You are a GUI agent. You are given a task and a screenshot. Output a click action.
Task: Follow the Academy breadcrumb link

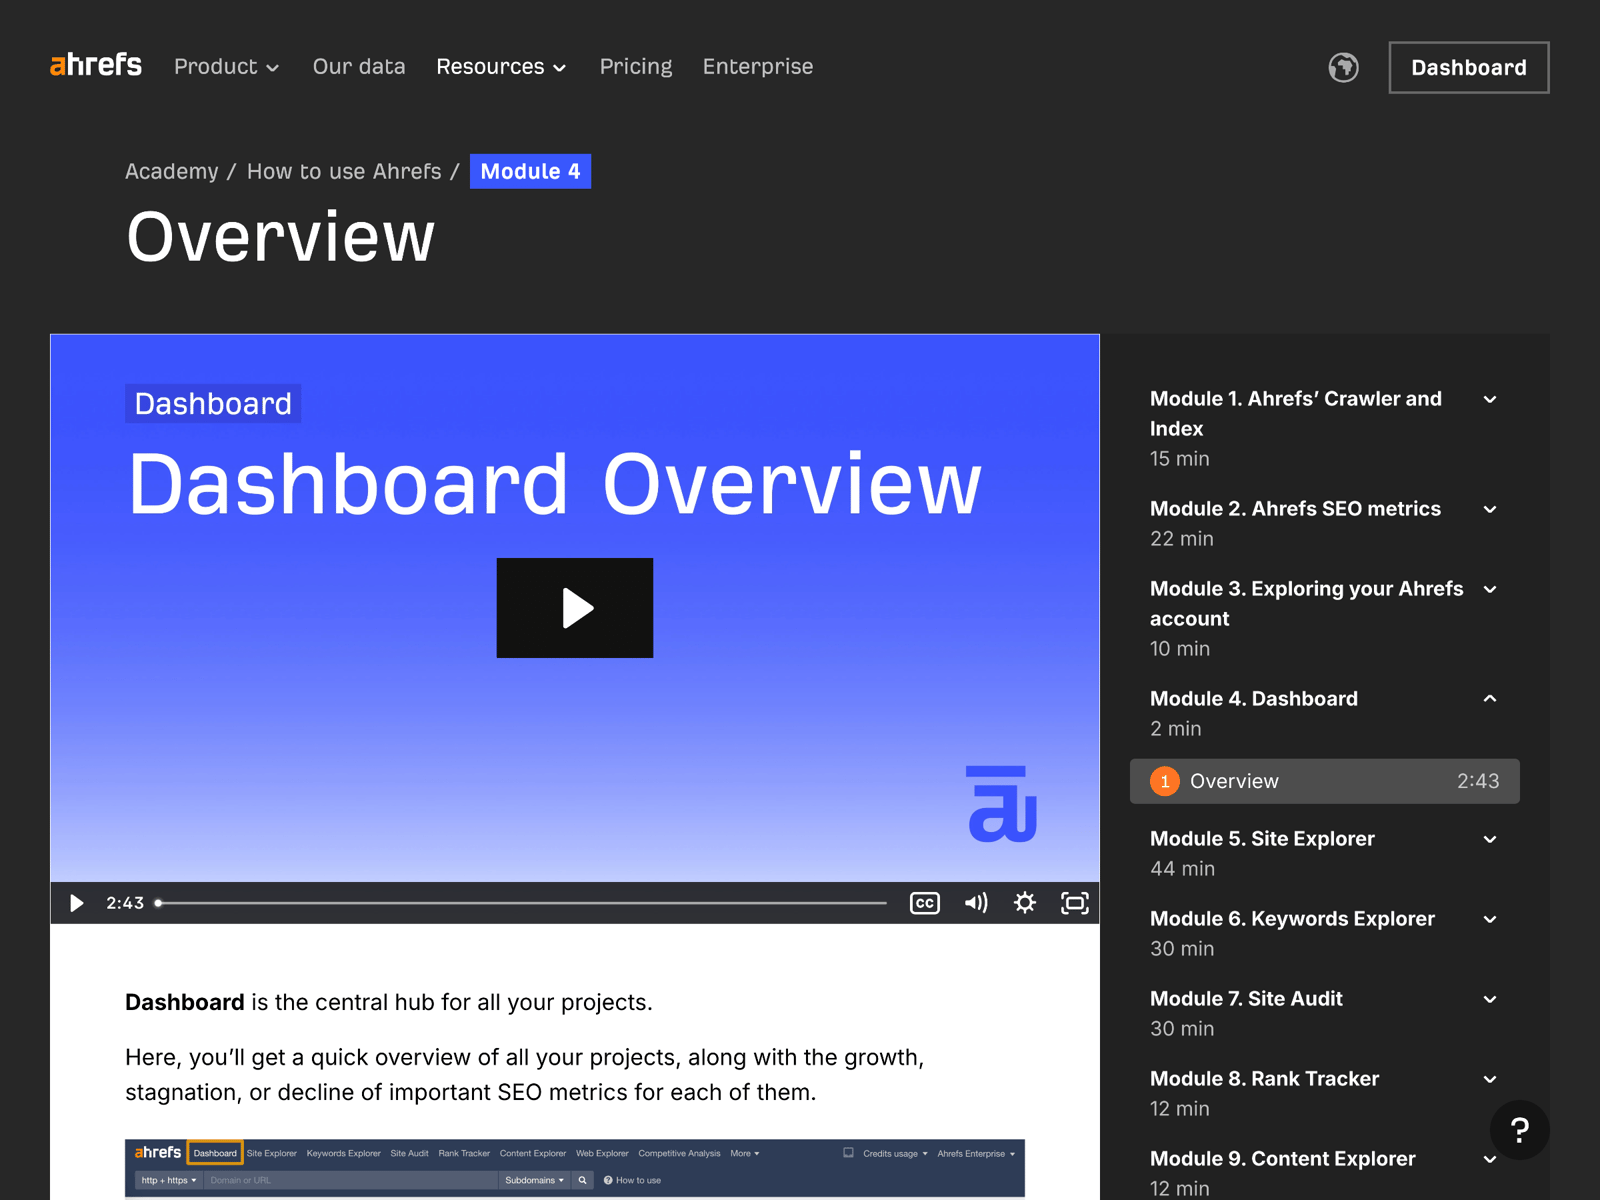pyautogui.click(x=171, y=171)
